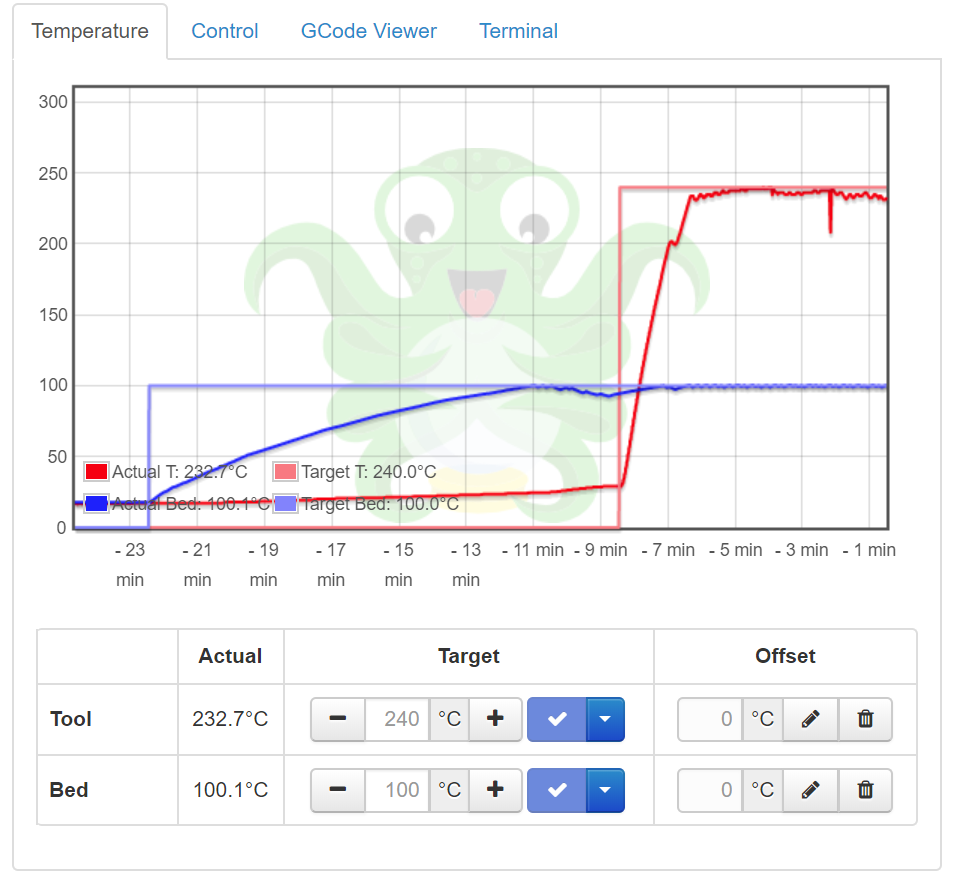Switch to the Control tab

pyautogui.click(x=224, y=31)
